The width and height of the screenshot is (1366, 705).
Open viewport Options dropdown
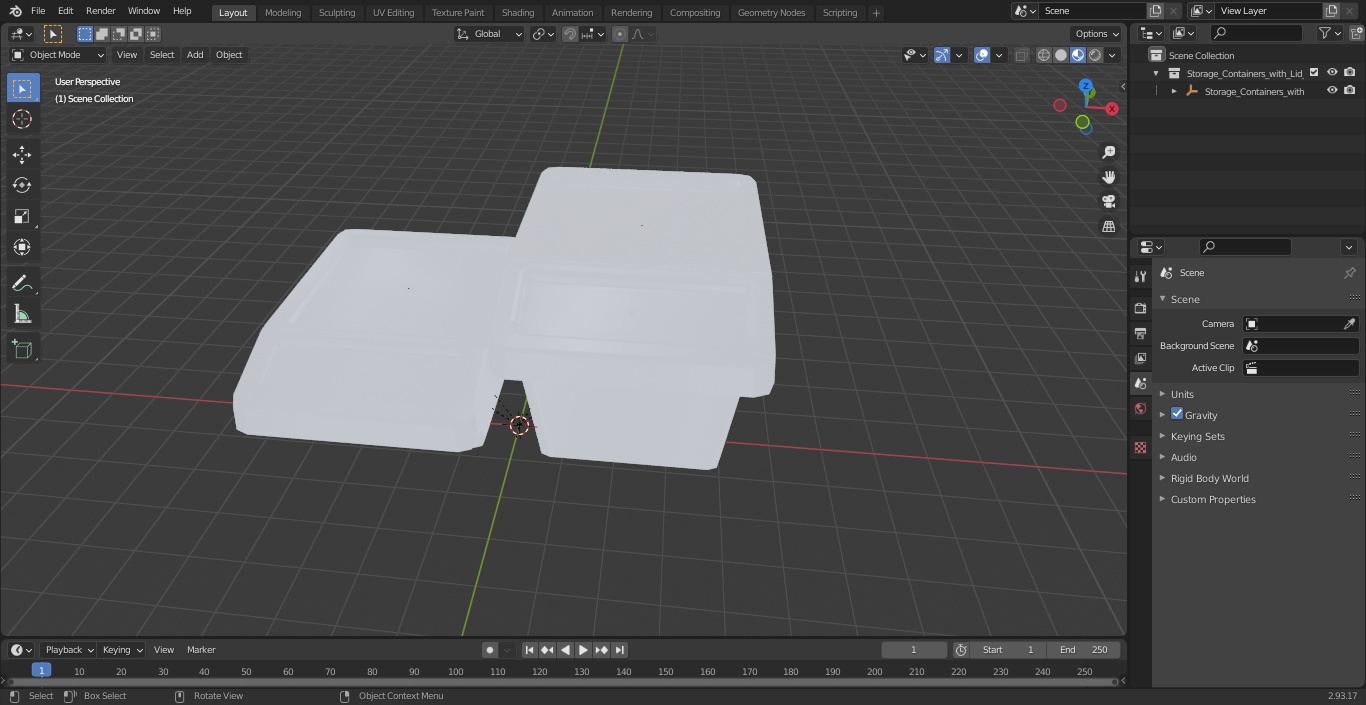pos(1097,34)
